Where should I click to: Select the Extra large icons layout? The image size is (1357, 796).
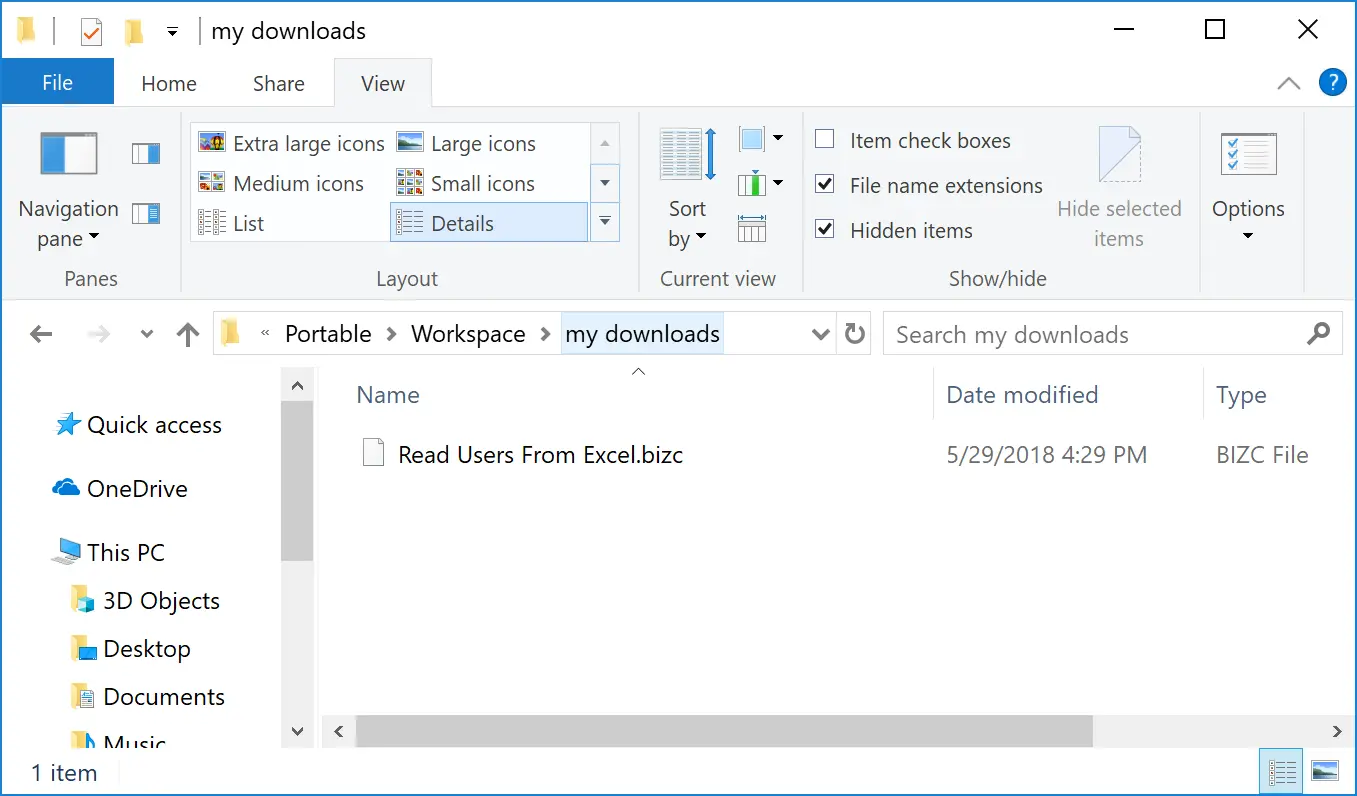(292, 143)
